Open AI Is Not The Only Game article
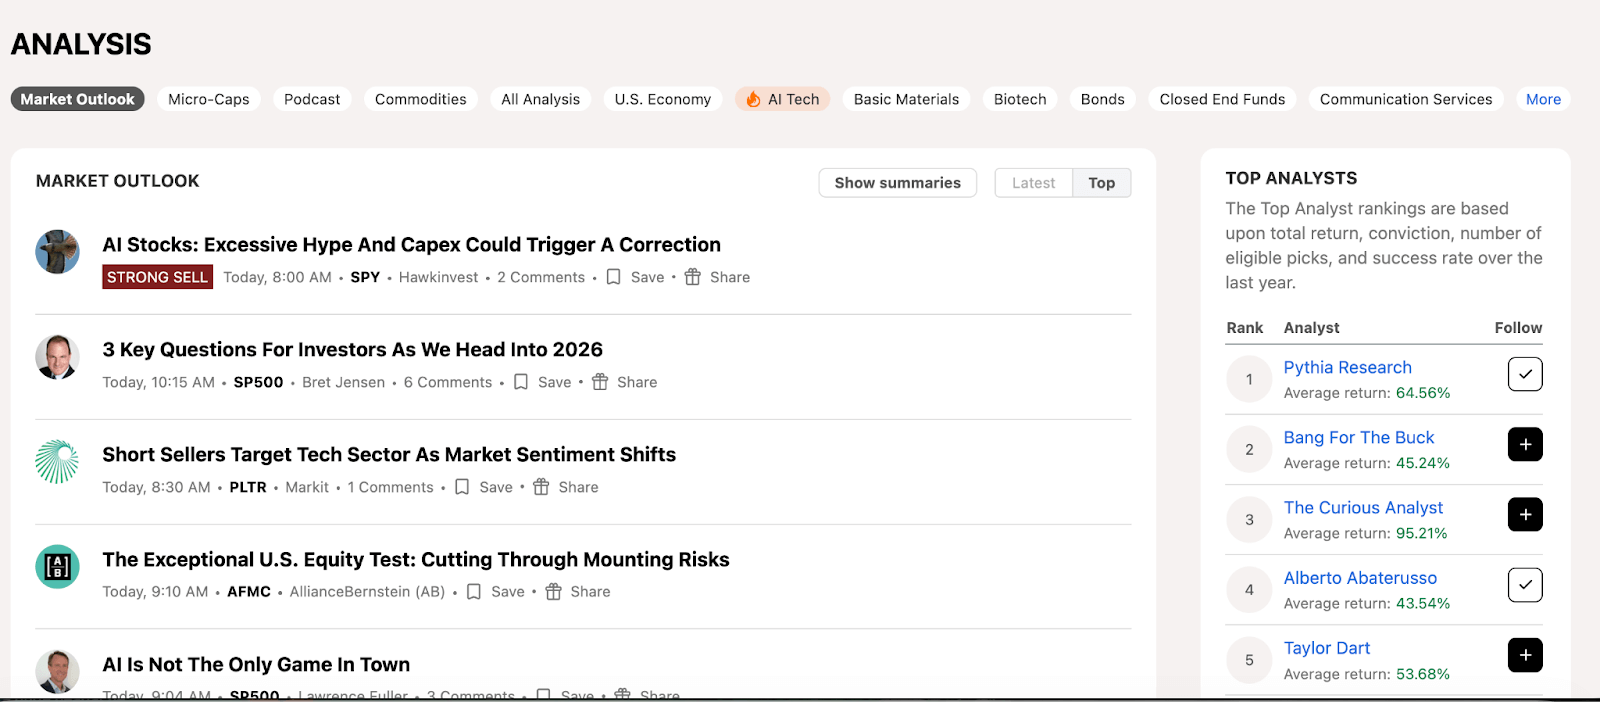Screen dimensions: 1600x702 (x=256, y=665)
